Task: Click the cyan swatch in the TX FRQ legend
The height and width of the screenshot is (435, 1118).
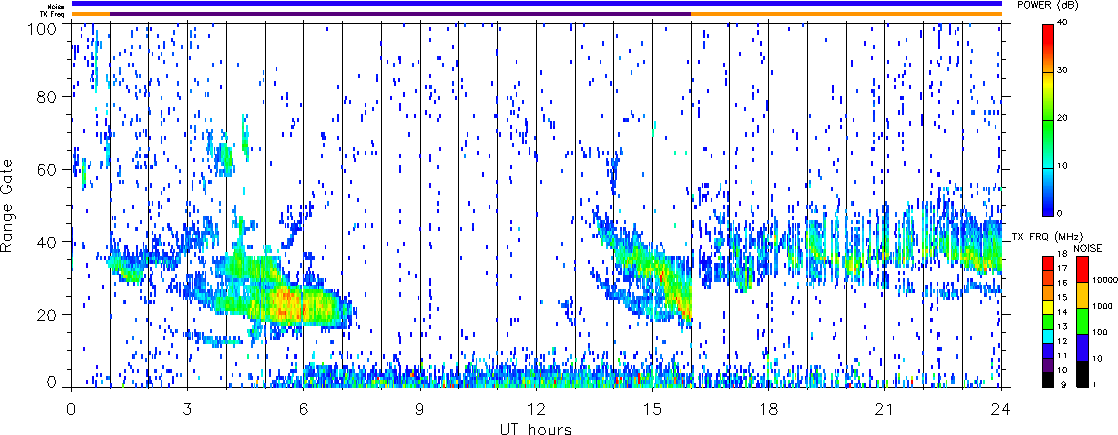Action: point(1047,336)
